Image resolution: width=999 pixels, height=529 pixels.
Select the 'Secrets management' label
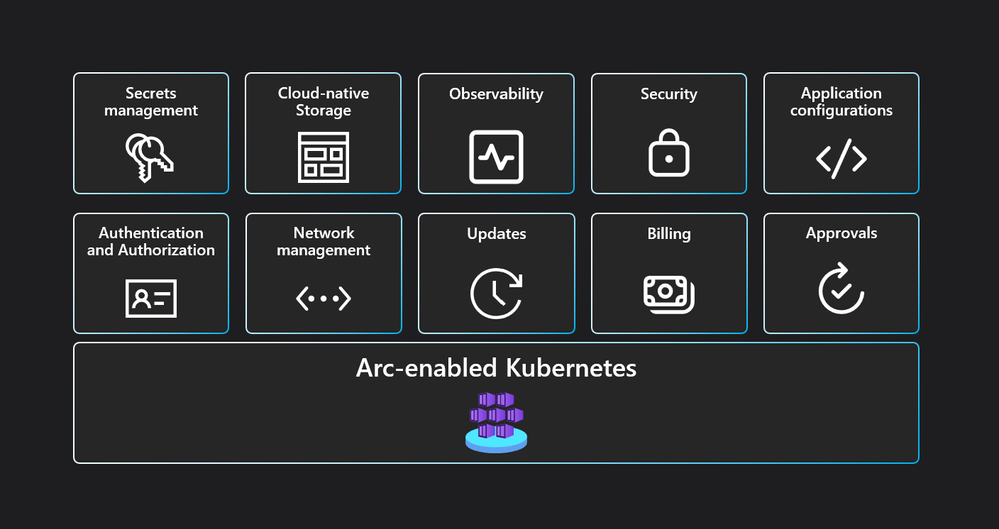point(151,102)
